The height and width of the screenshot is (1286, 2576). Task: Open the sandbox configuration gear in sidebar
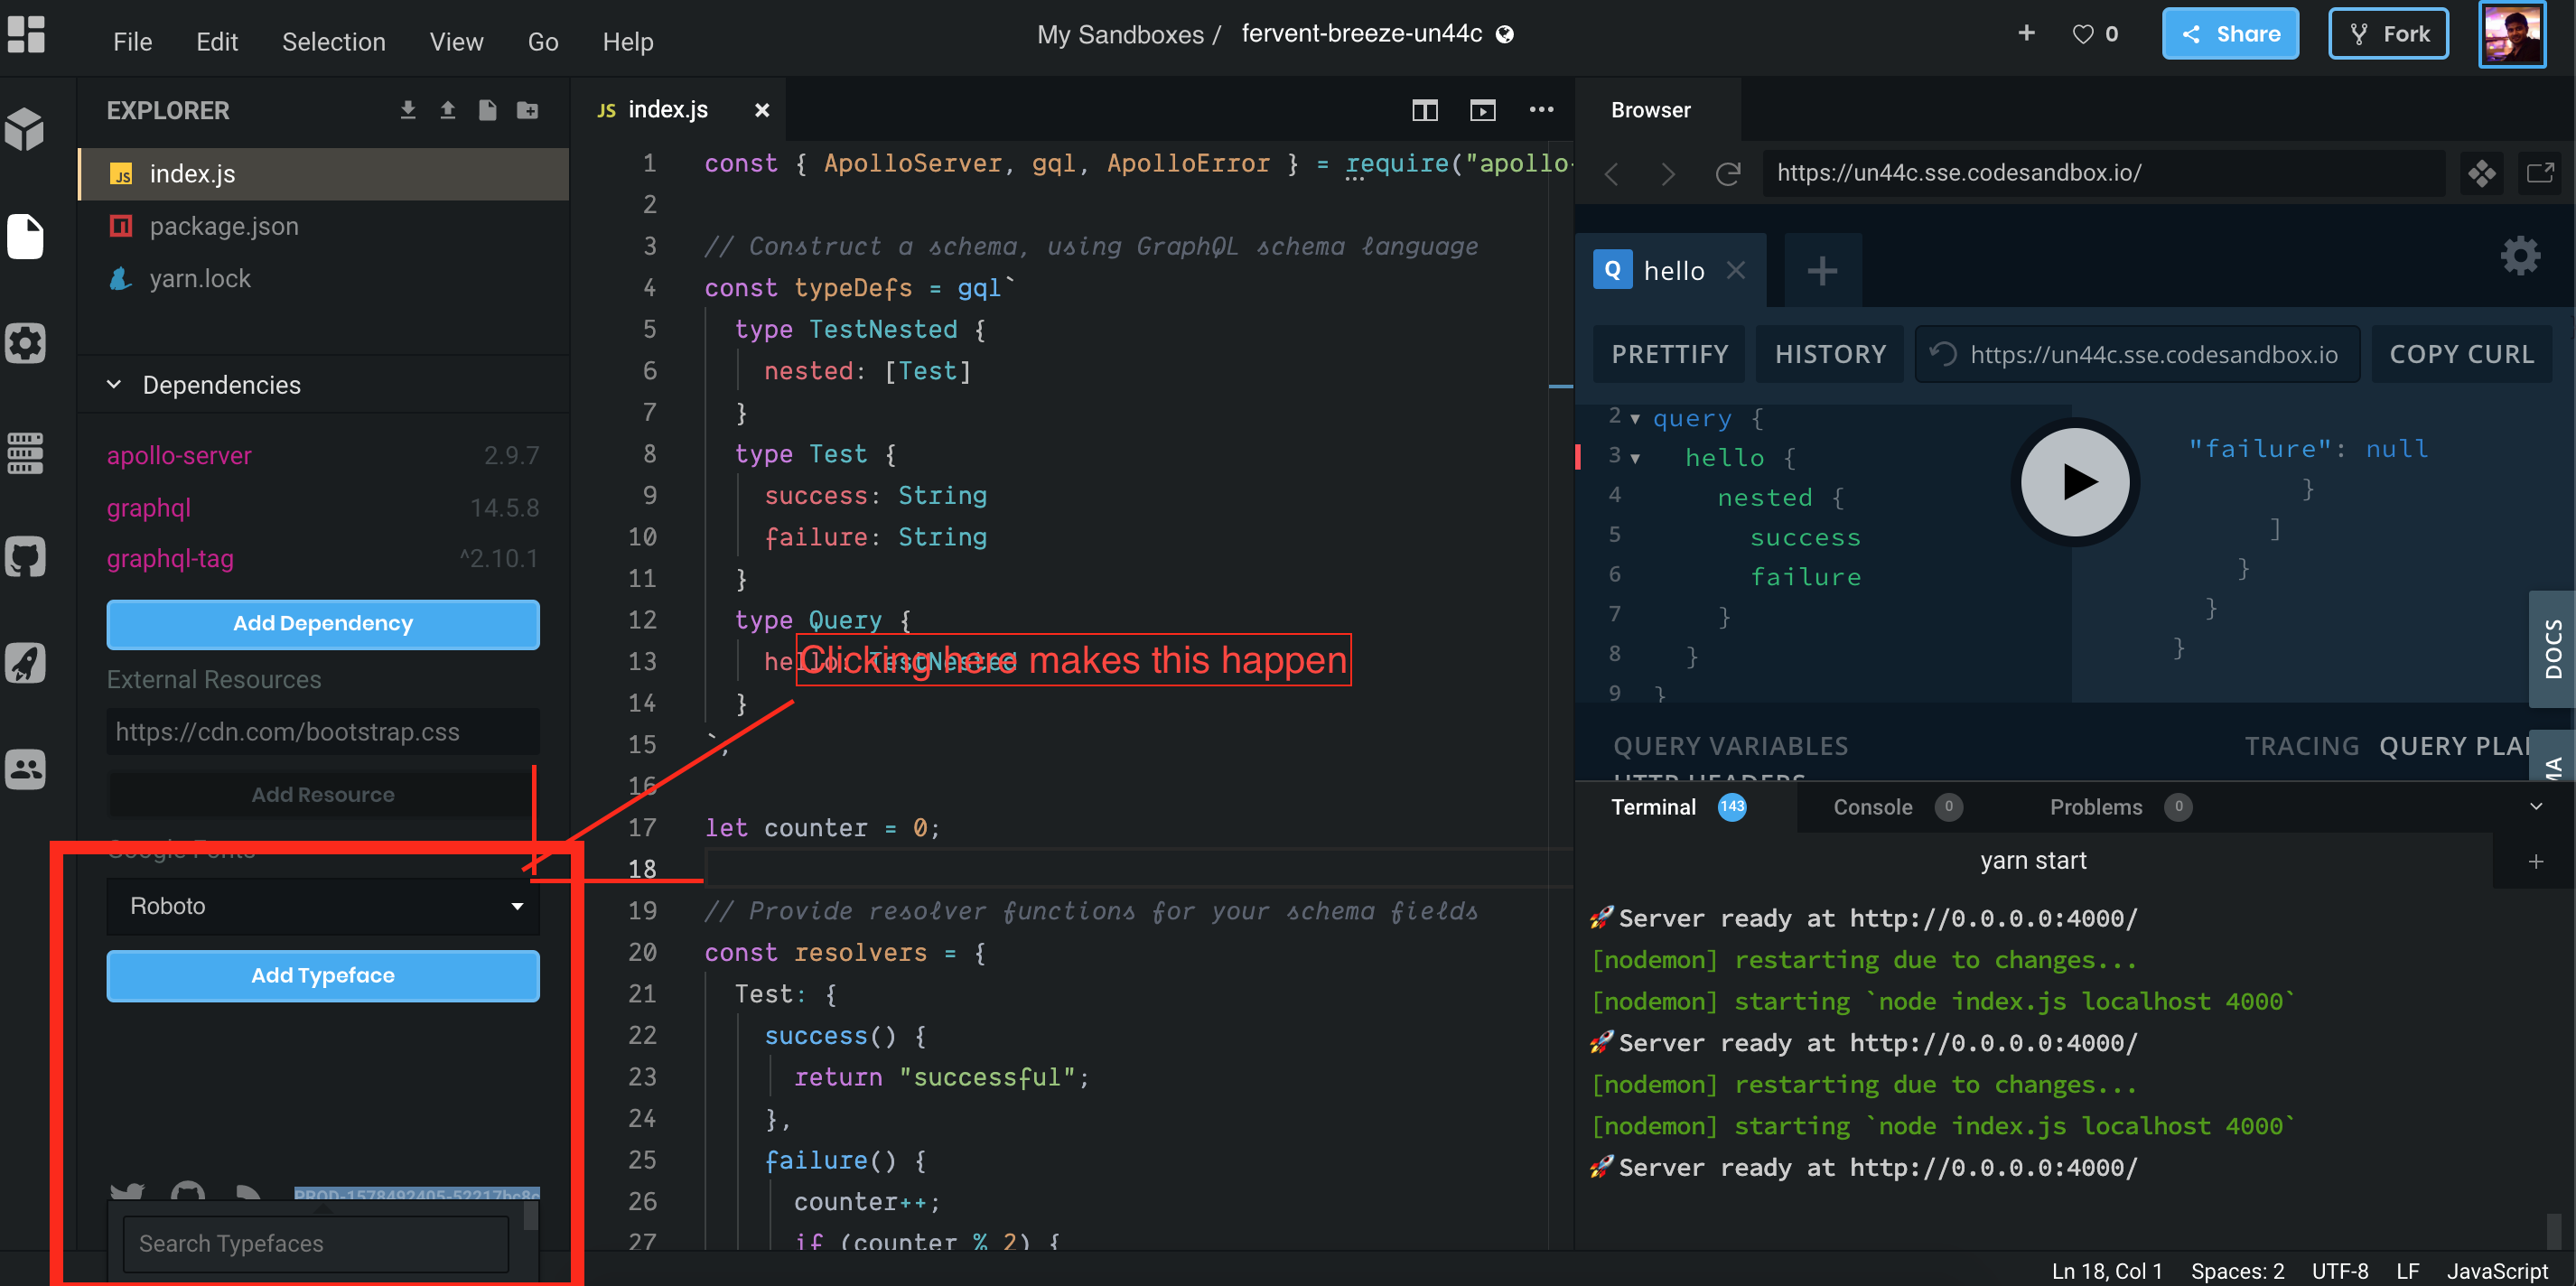click(25, 343)
